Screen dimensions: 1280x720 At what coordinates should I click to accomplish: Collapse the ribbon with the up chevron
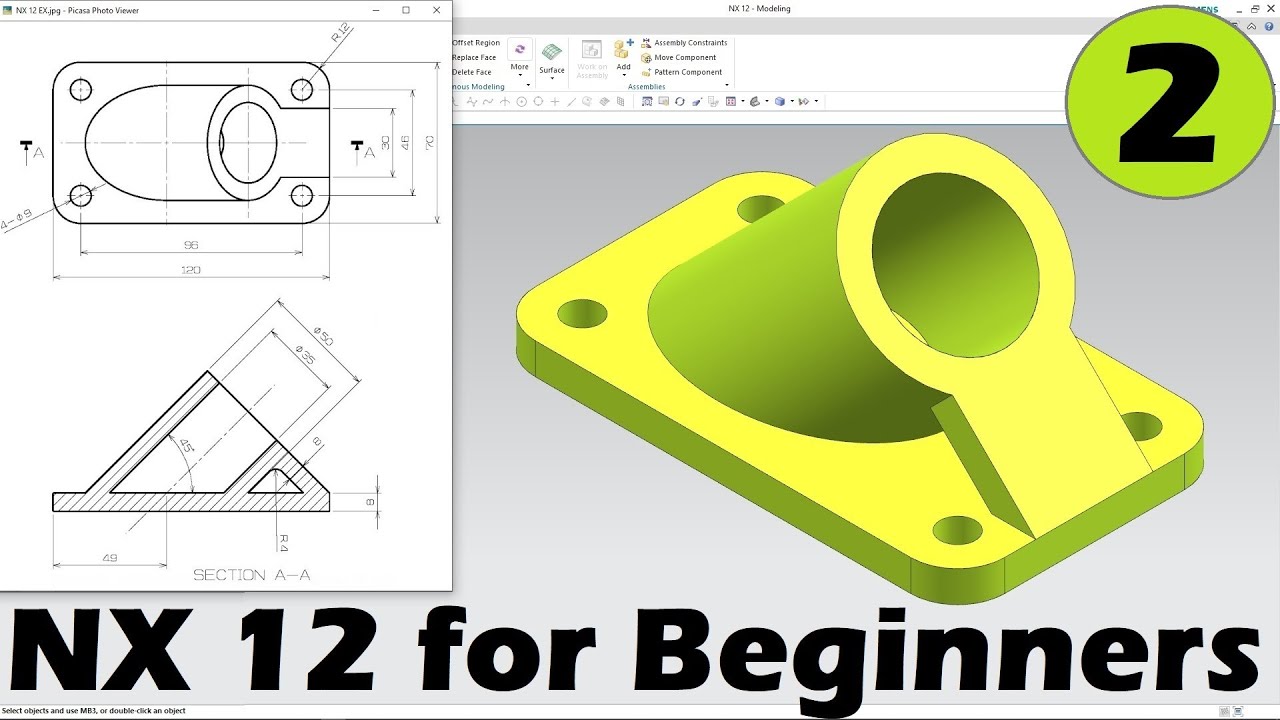click(1251, 25)
